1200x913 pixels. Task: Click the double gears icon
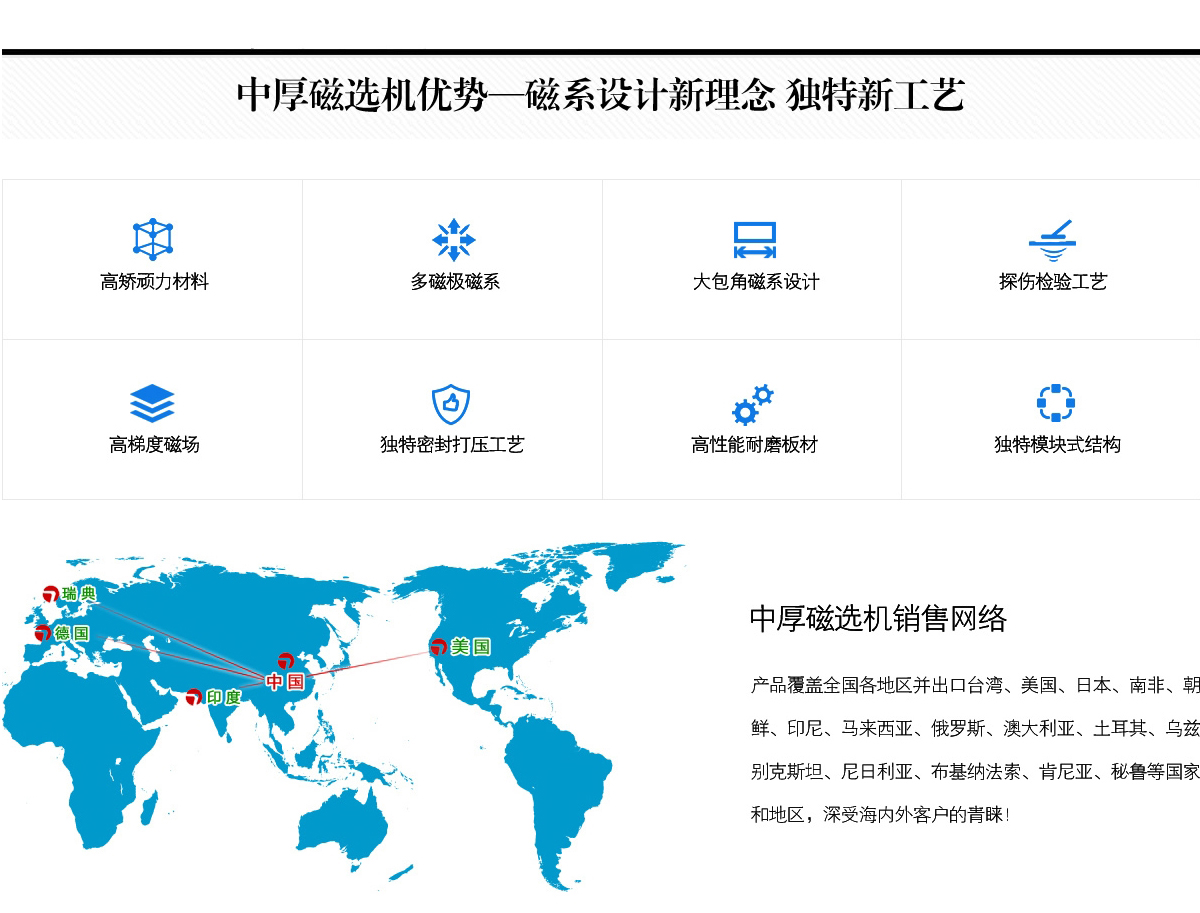pos(753,404)
